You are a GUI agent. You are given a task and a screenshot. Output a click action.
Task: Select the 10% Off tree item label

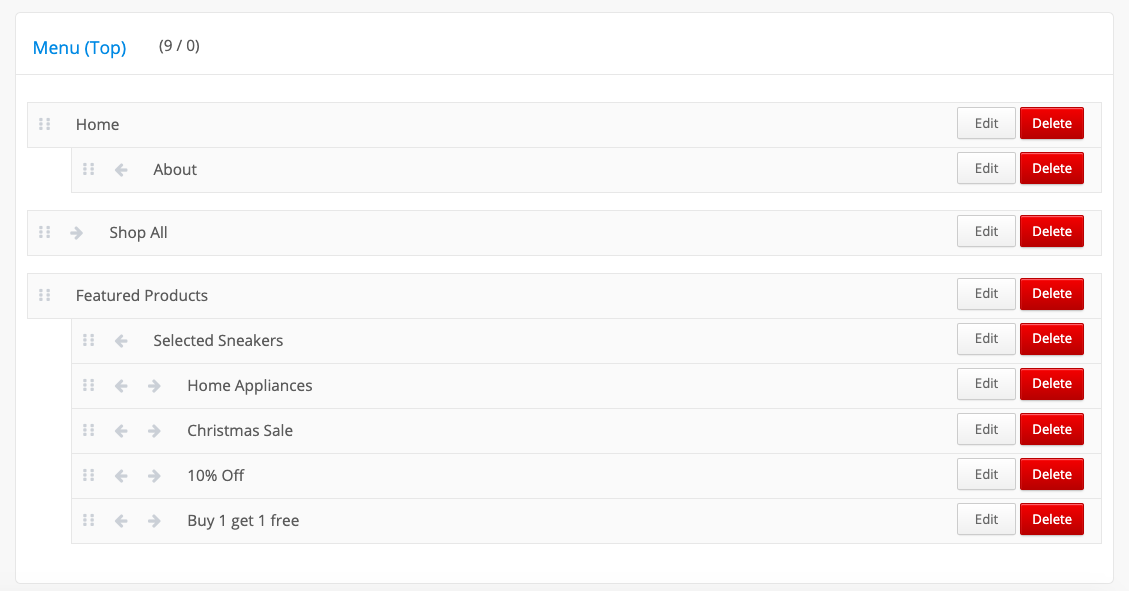pos(215,476)
